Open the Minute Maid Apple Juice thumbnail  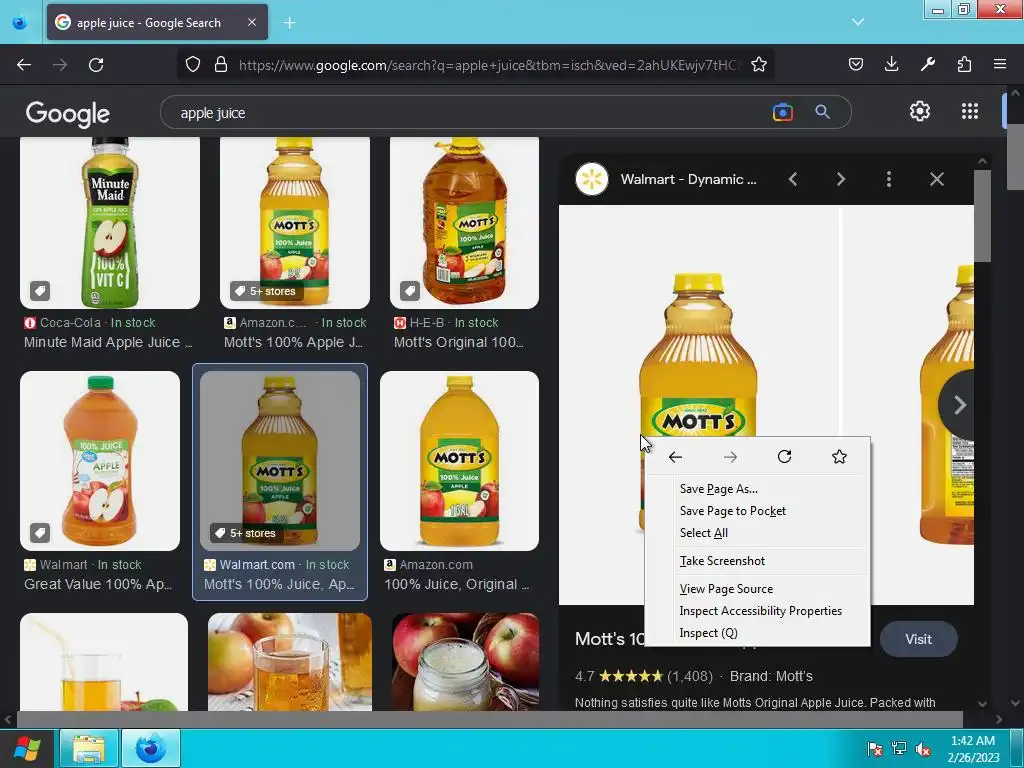110,223
